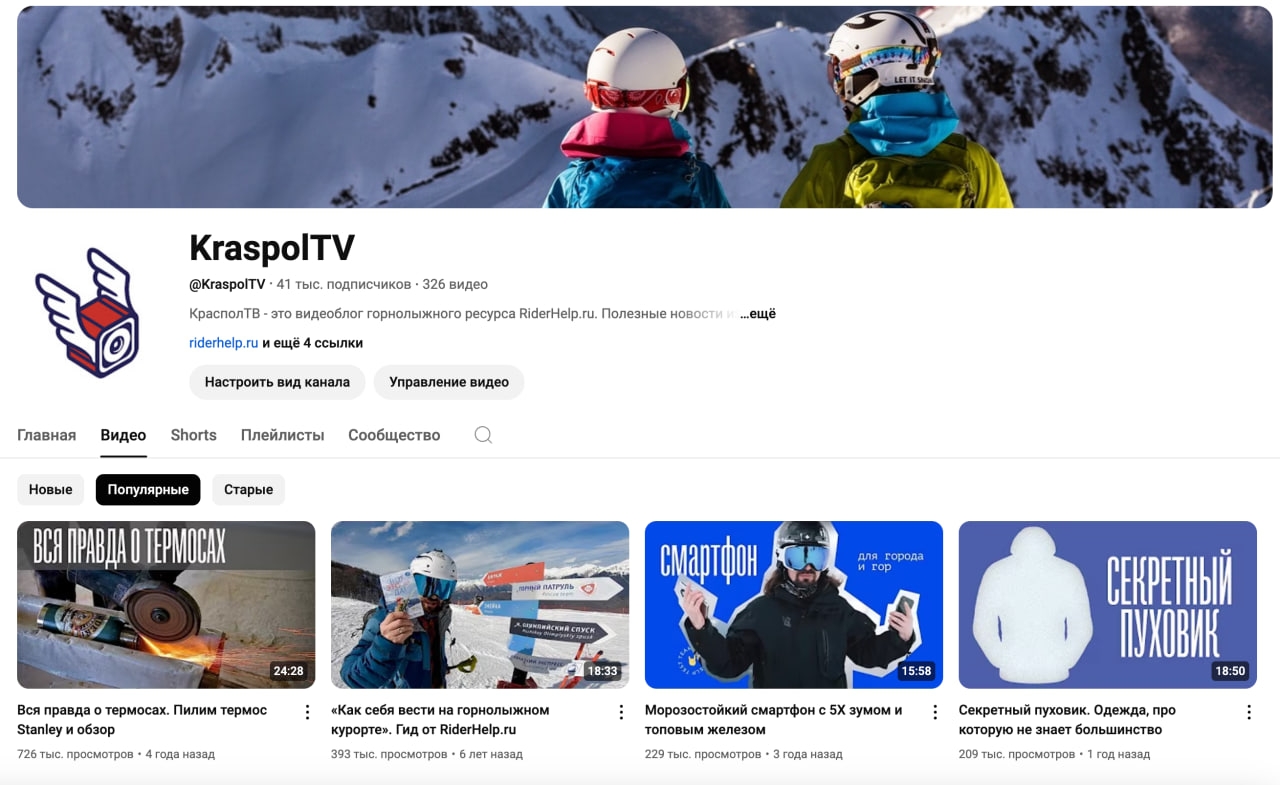
Task: Select the Старые sort chip
Action: (248, 490)
